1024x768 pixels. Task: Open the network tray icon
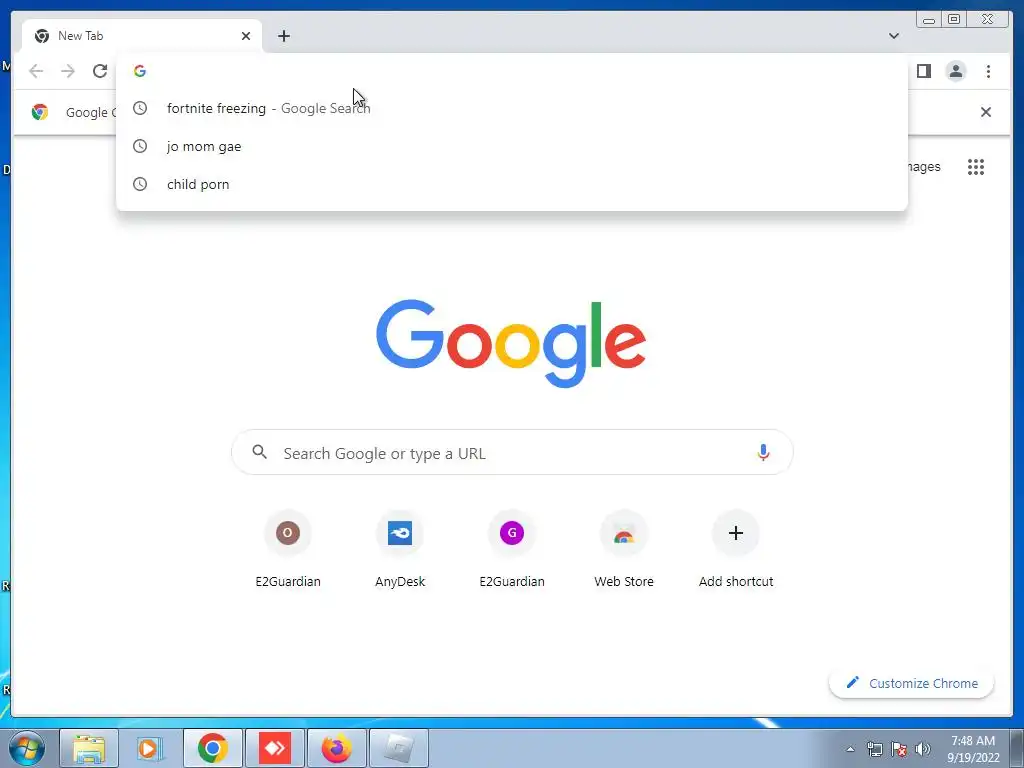click(874, 749)
